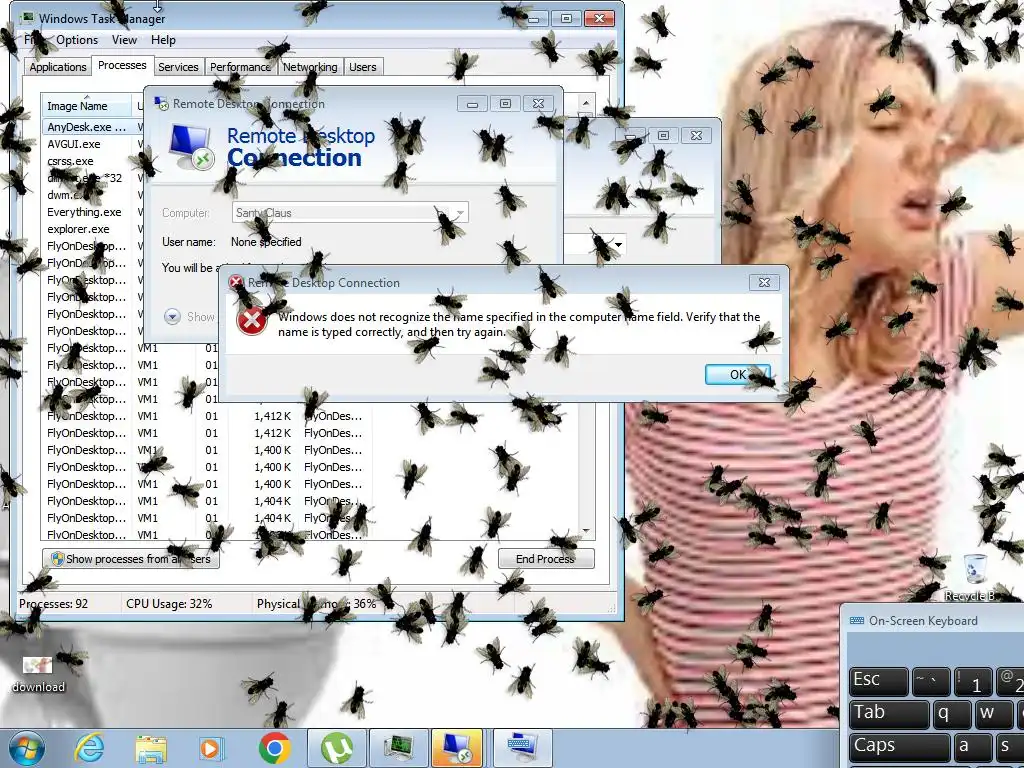Screen dimensions: 1024x768
Task: Open the Recycle Bin desktop icon
Action: 975,577
